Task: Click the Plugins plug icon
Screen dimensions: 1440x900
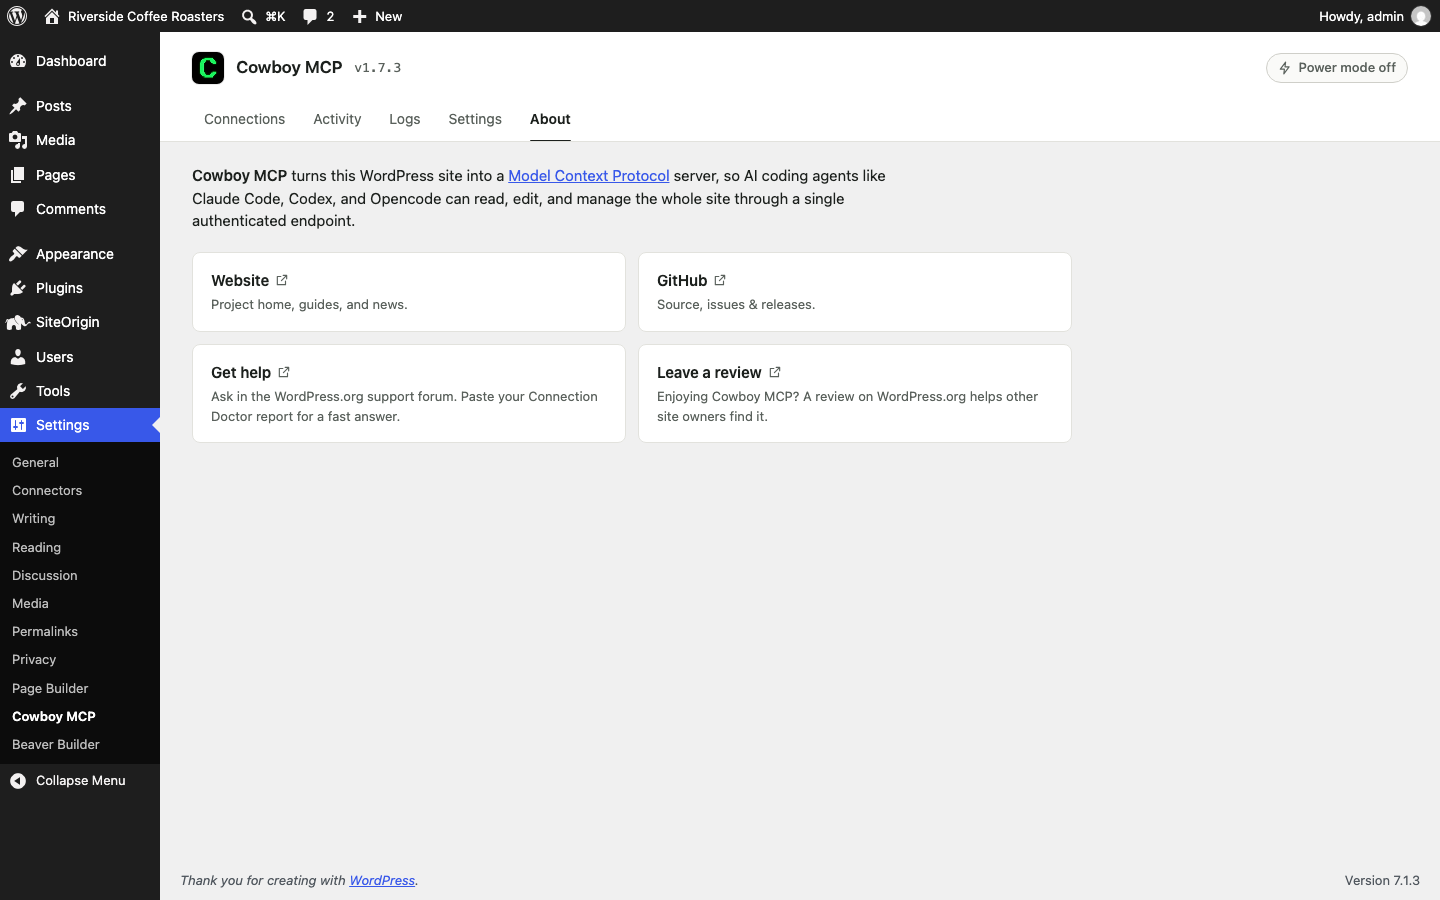Action: point(18,288)
